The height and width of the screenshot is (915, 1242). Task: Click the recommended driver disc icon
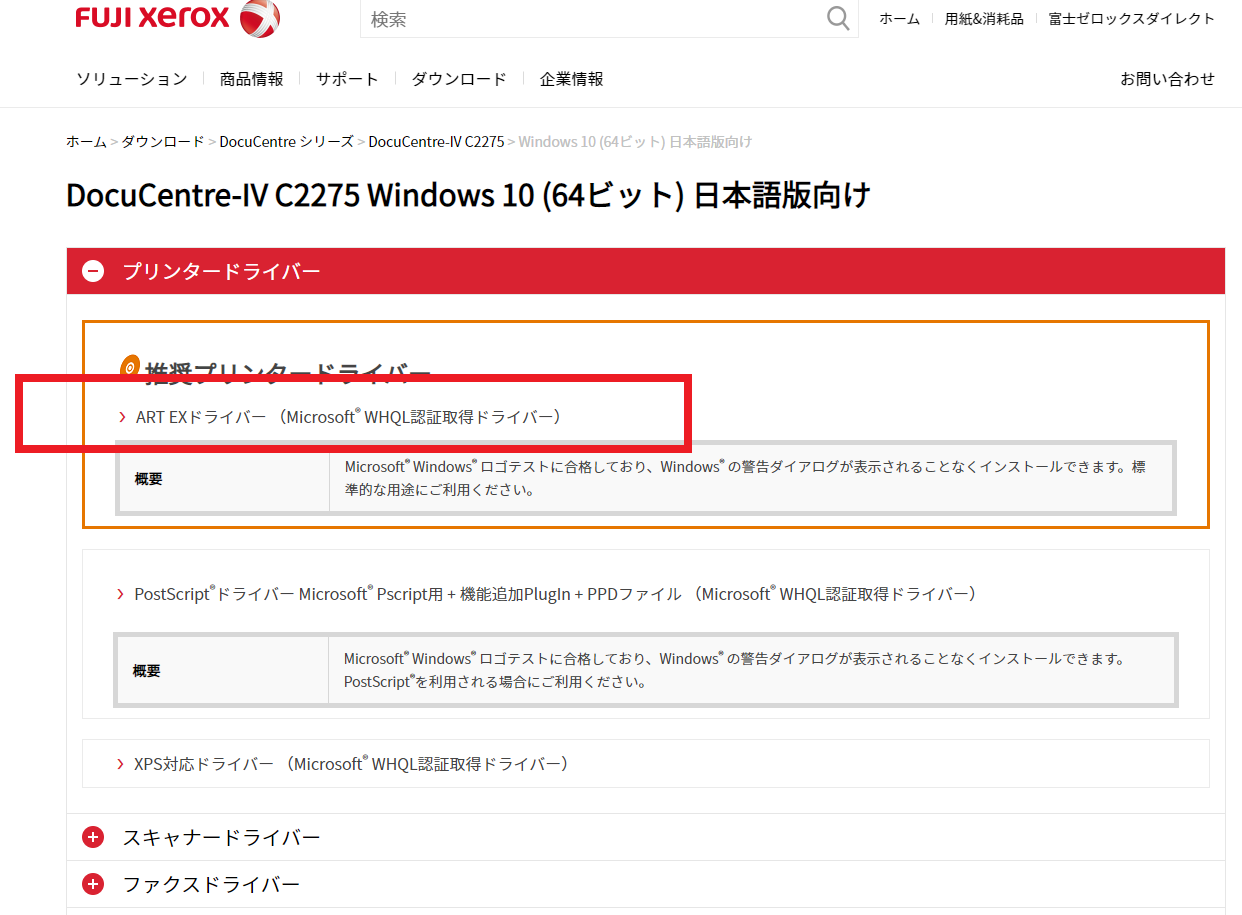(130, 368)
